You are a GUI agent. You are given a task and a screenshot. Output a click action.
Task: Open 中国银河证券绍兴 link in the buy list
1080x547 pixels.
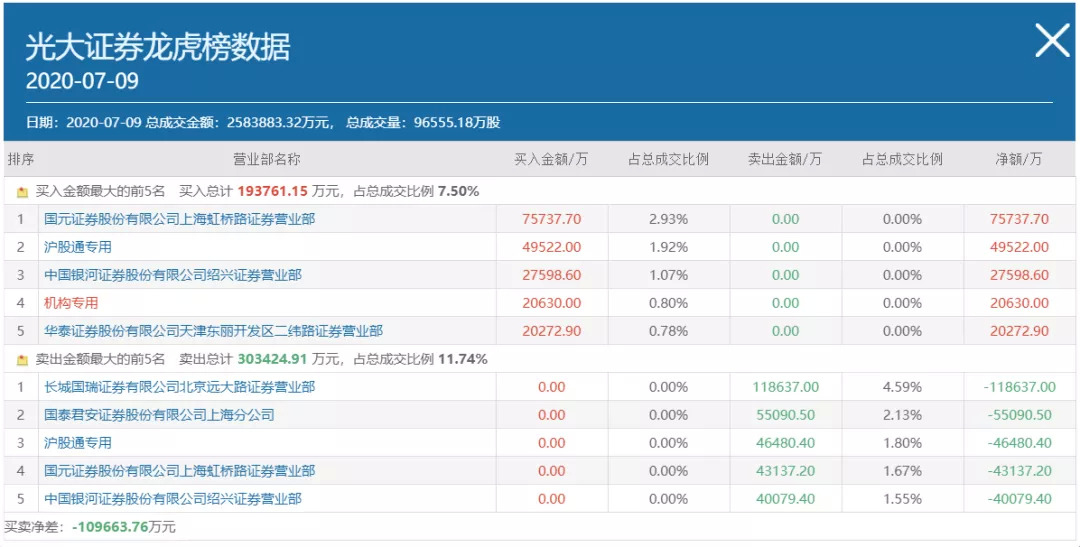tap(172, 275)
